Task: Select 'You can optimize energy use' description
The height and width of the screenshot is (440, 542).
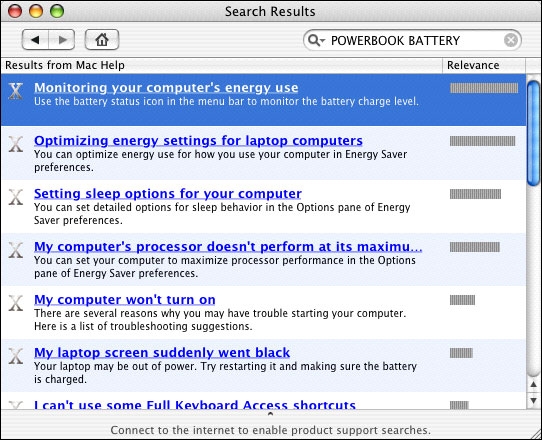Action: click(x=221, y=161)
